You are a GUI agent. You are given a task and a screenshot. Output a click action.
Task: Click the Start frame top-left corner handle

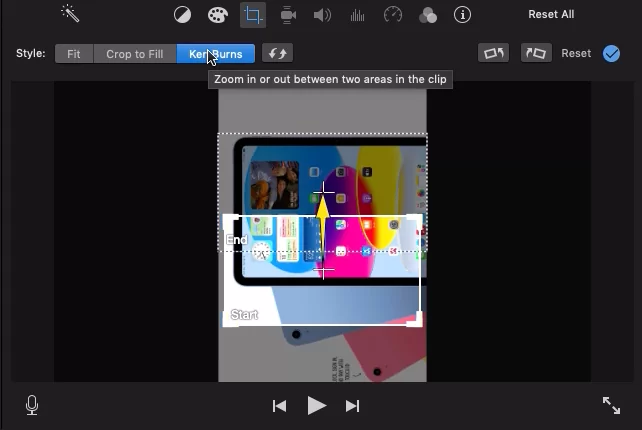(229, 222)
